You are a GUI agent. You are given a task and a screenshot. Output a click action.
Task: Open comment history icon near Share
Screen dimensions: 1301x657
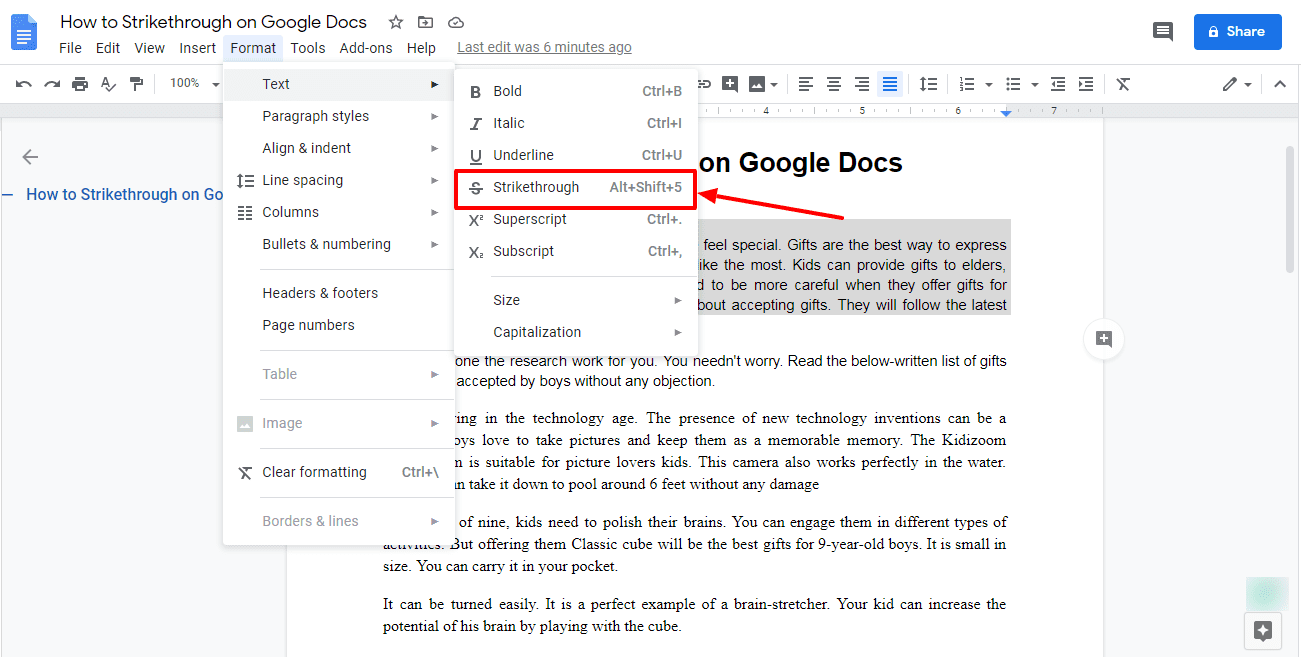tap(1163, 32)
